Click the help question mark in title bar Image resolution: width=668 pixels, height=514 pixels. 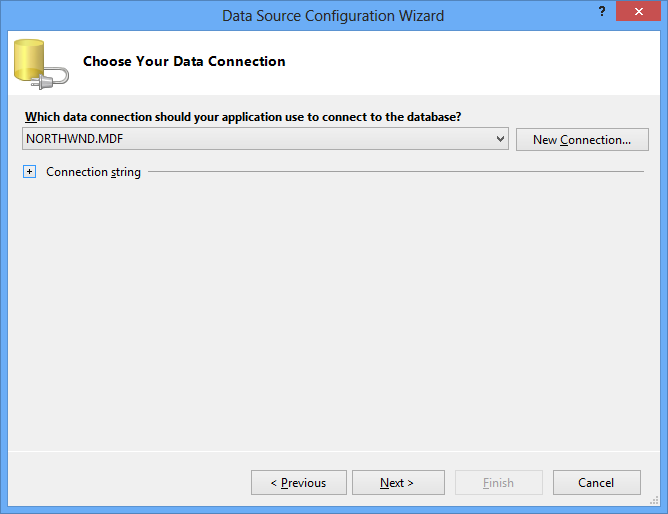(602, 12)
